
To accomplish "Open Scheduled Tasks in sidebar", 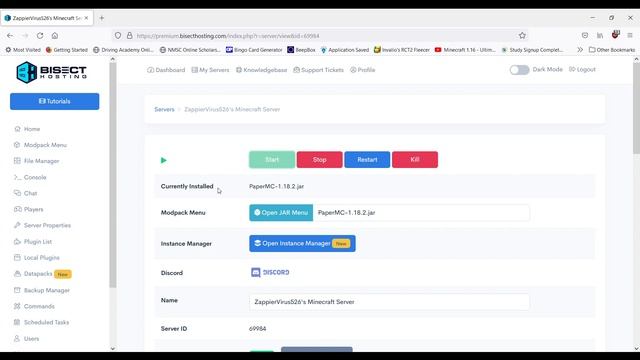I will point(41,322).
